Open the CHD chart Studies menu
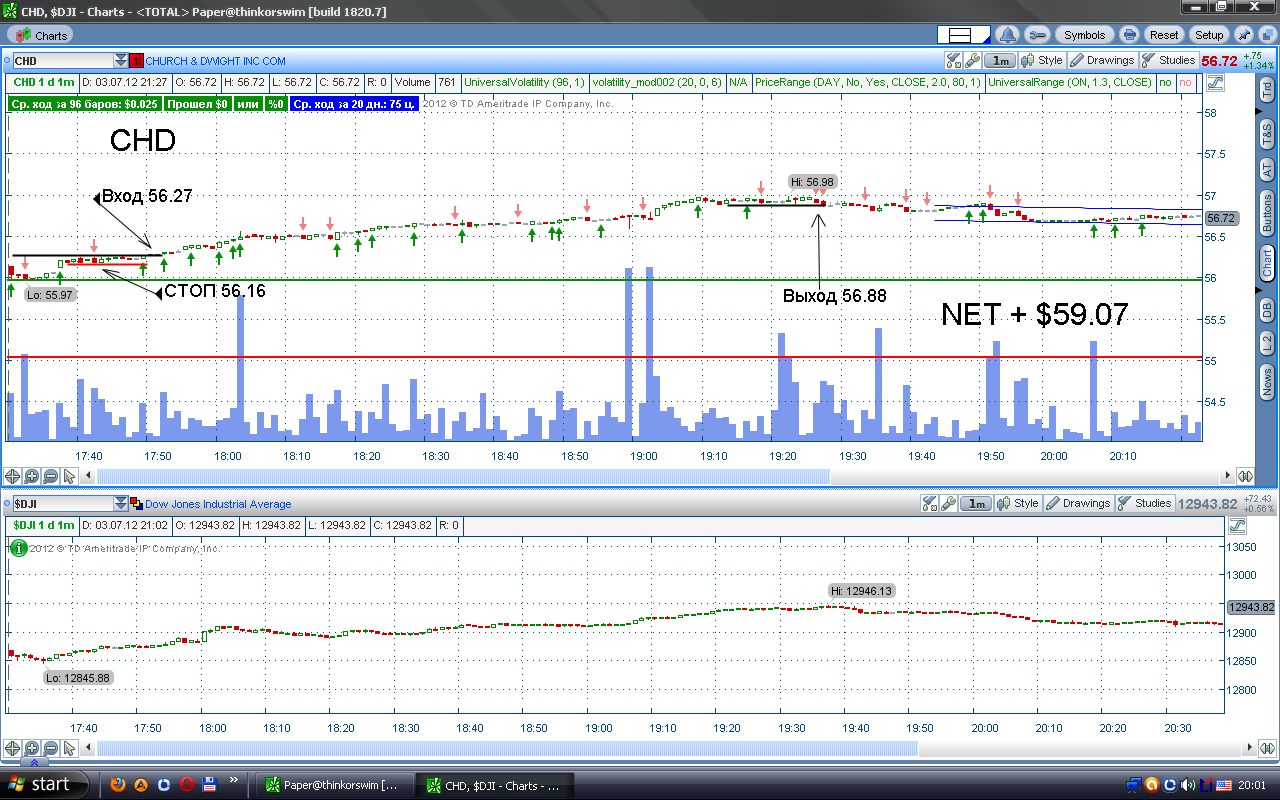 [x=1168, y=61]
